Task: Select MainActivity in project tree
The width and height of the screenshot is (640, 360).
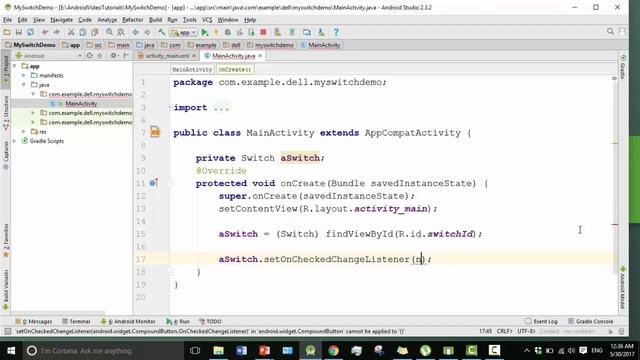Action: tap(81, 103)
